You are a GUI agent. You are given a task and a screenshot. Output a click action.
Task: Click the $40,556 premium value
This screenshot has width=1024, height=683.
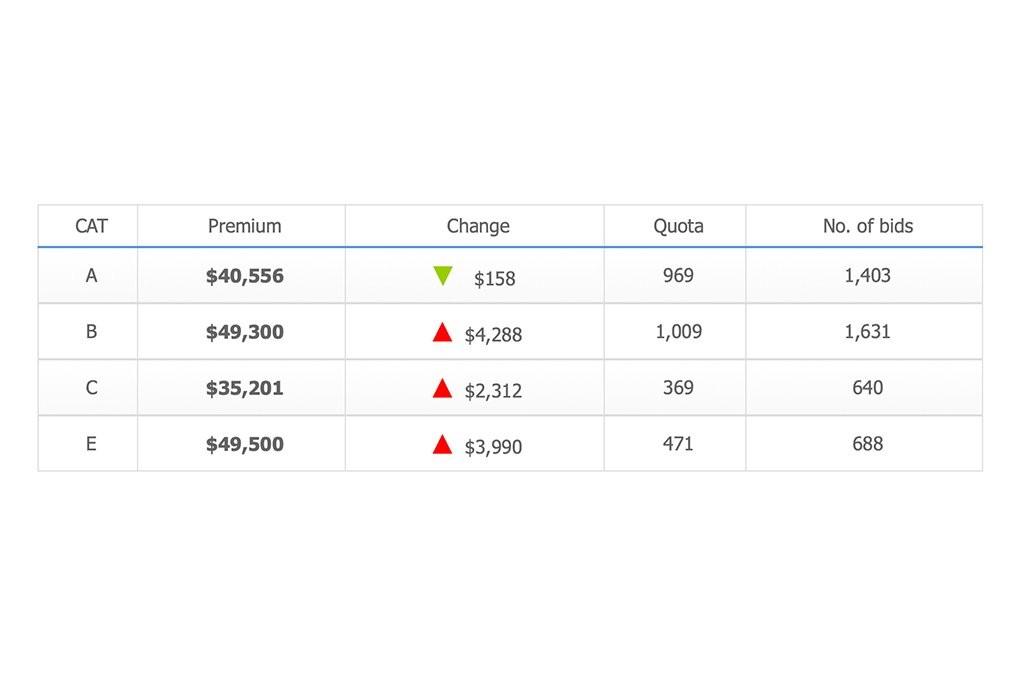(x=245, y=276)
